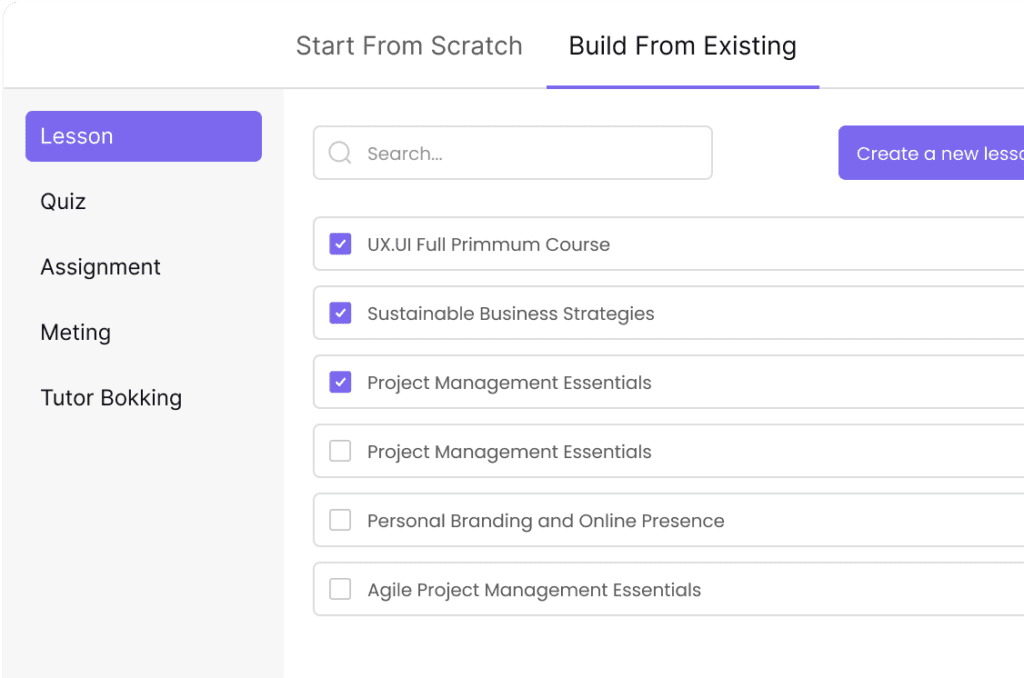Click the Search input field
Viewport: 1024px width, 678px height.
(x=530, y=153)
